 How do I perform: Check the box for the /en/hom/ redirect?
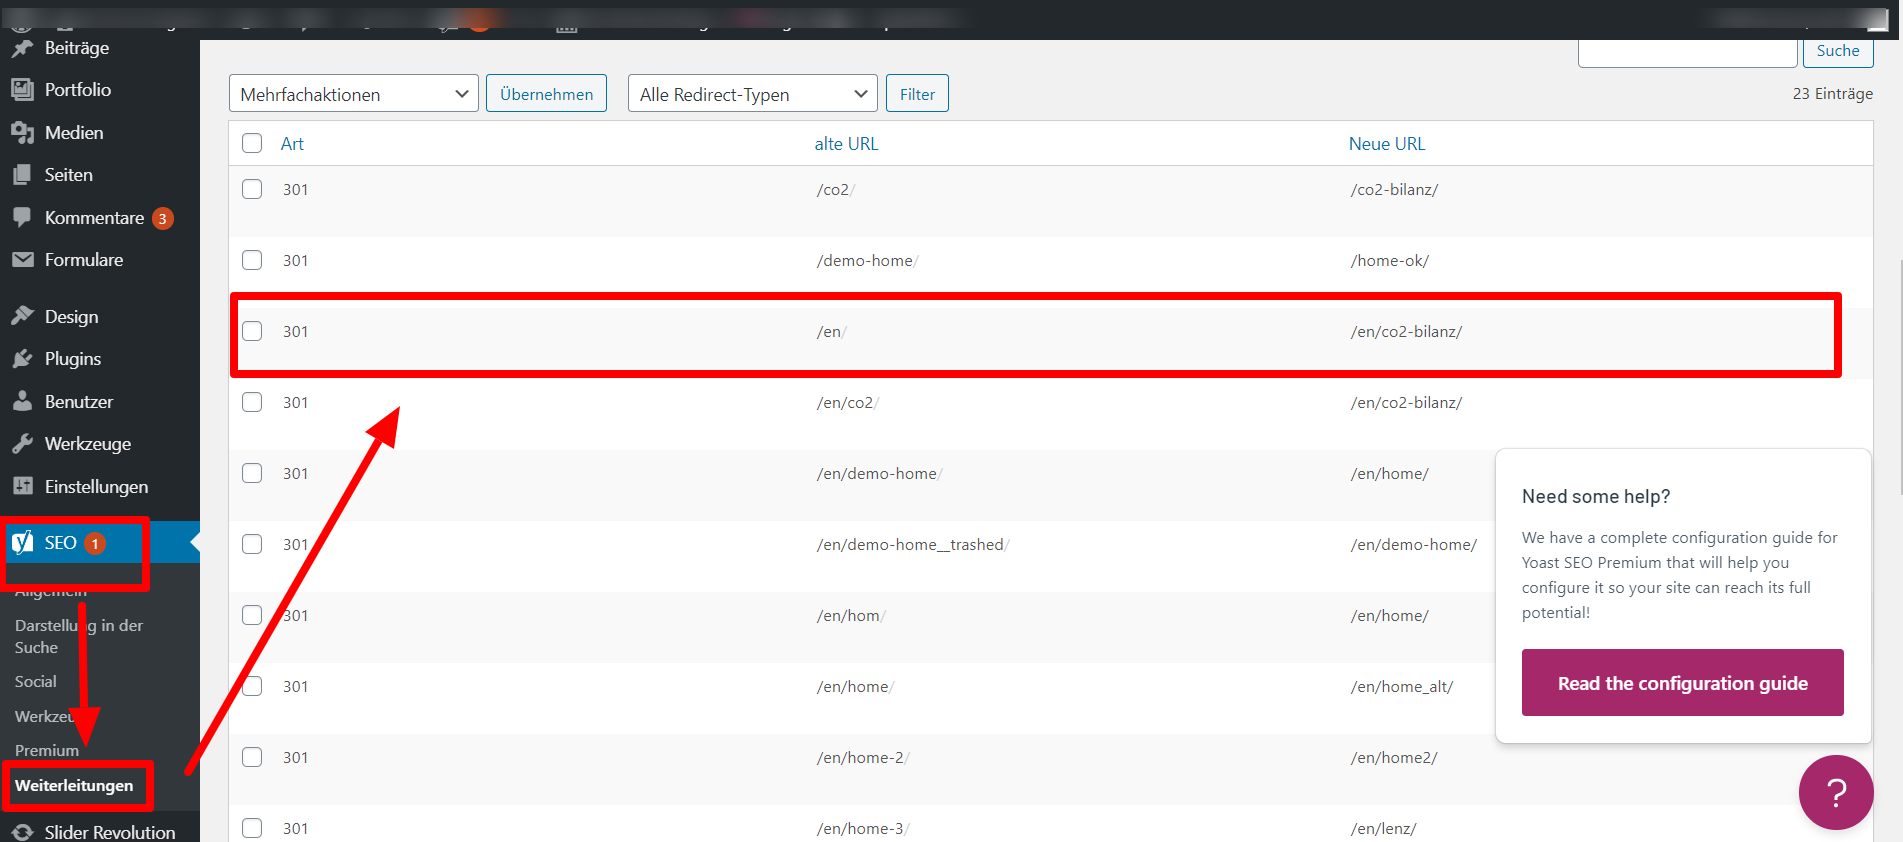click(252, 615)
